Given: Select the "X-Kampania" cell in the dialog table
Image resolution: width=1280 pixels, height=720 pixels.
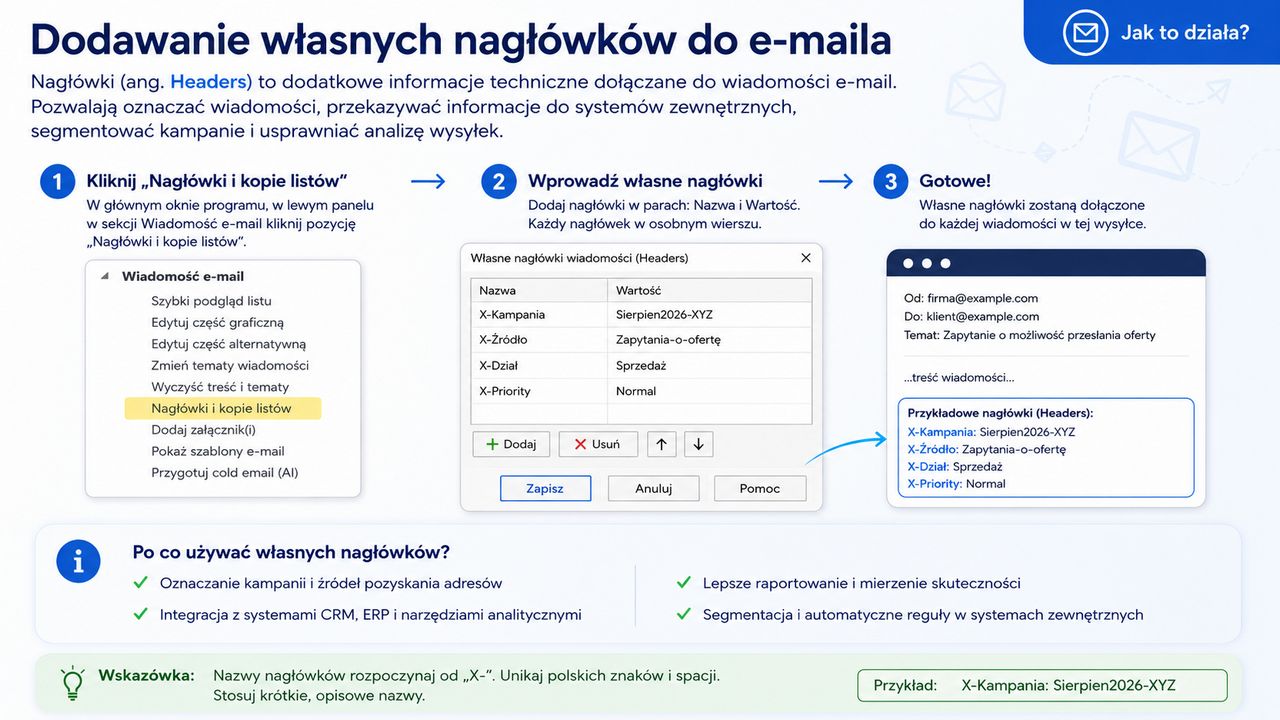Looking at the screenshot, I should 539,315.
